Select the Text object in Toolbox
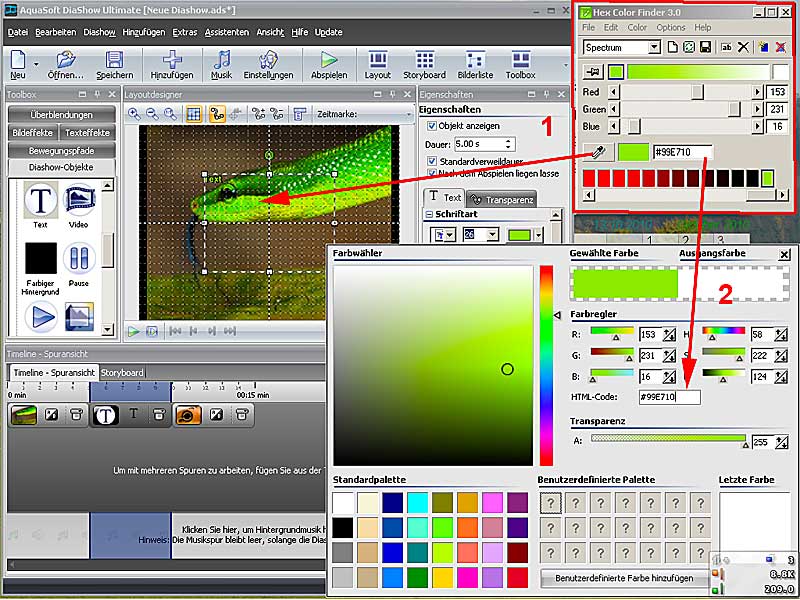Screen dimensions: 800x600 40,200
